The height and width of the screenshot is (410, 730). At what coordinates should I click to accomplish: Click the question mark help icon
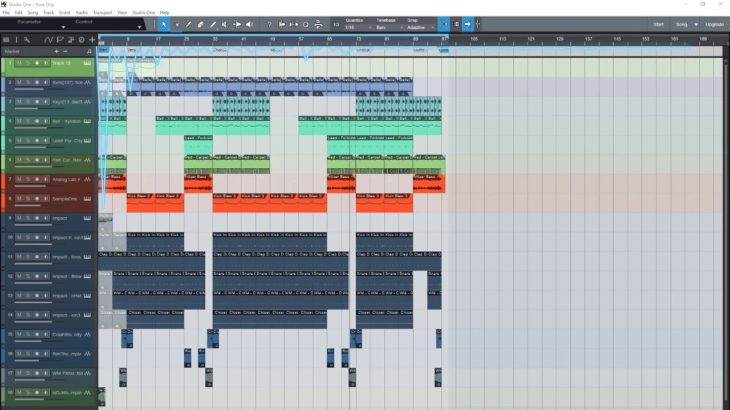269,24
